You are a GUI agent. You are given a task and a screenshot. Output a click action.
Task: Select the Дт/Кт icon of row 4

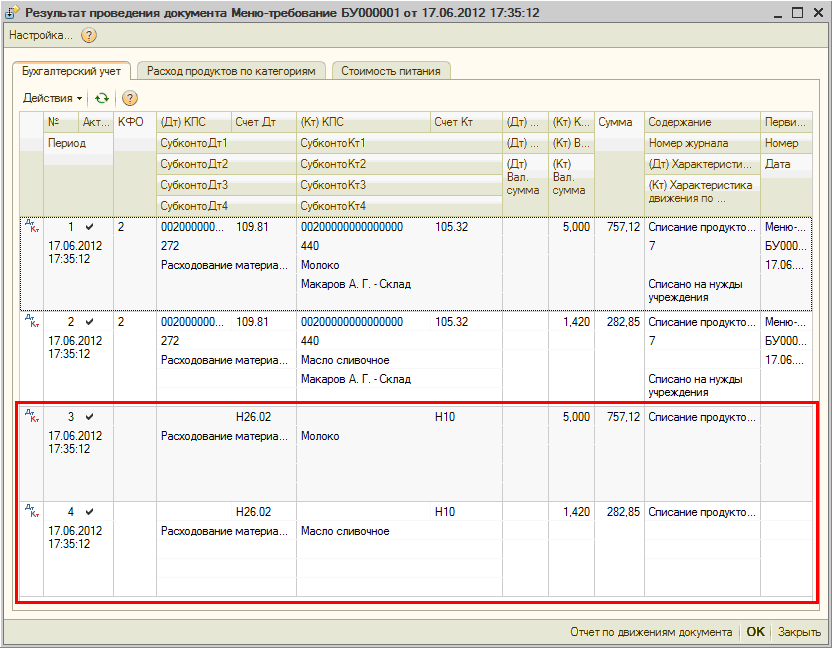(33, 513)
